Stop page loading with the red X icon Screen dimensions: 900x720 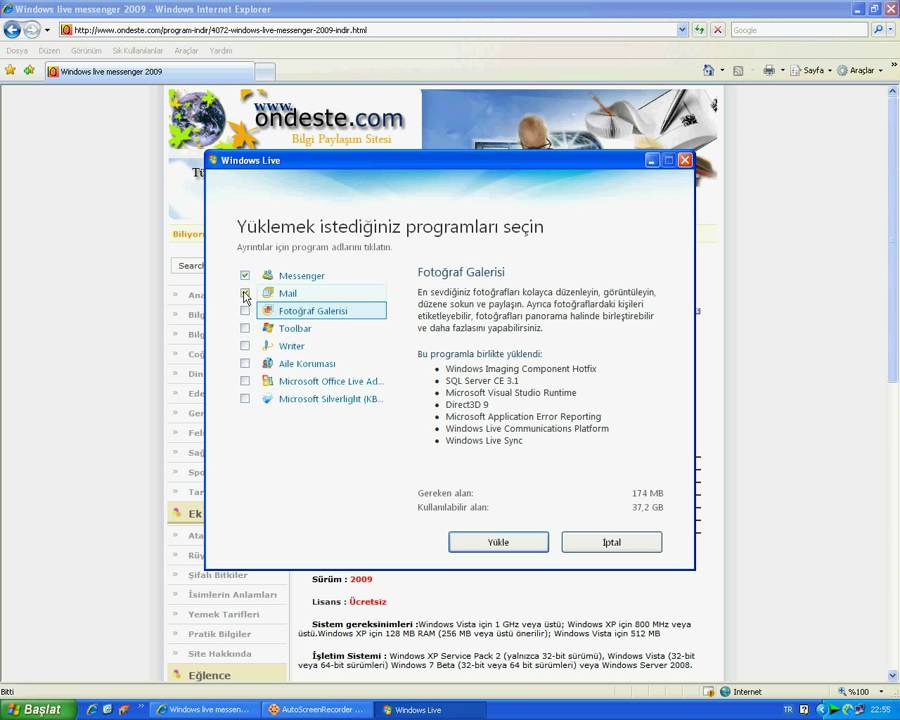pyautogui.click(x=717, y=30)
